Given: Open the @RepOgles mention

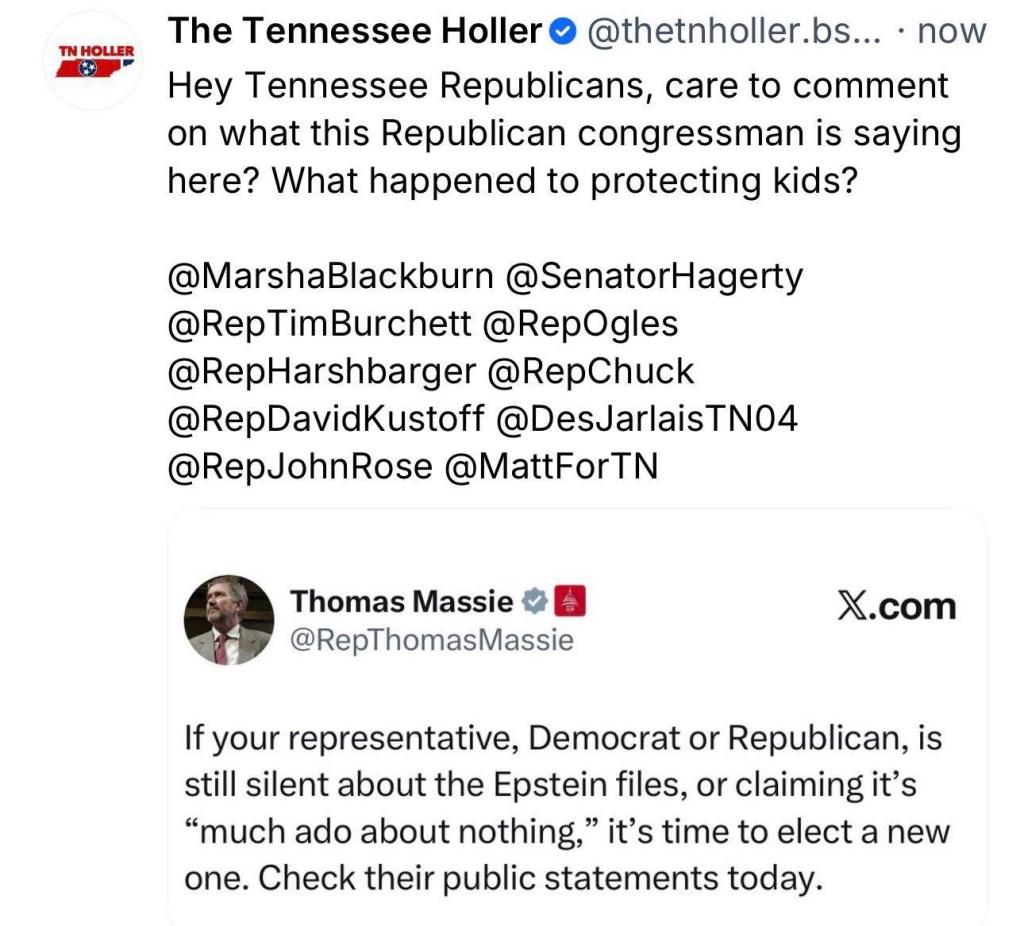Looking at the screenshot, I should point(580,324).
